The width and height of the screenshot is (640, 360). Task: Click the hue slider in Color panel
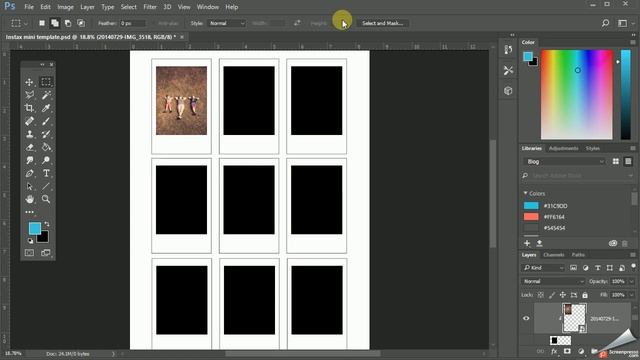625,95
